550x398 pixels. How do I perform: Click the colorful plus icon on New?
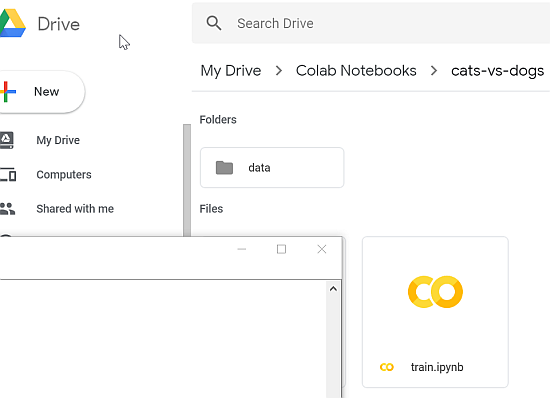(x=8, y=92)
